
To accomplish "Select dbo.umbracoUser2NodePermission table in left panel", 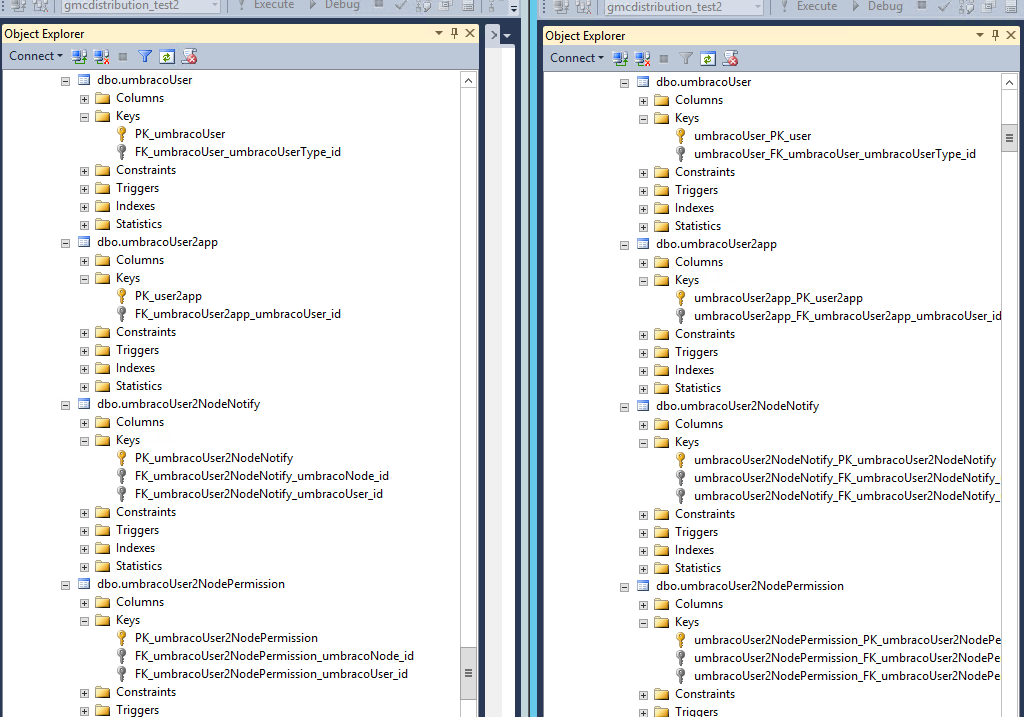I will pos(191,584).
